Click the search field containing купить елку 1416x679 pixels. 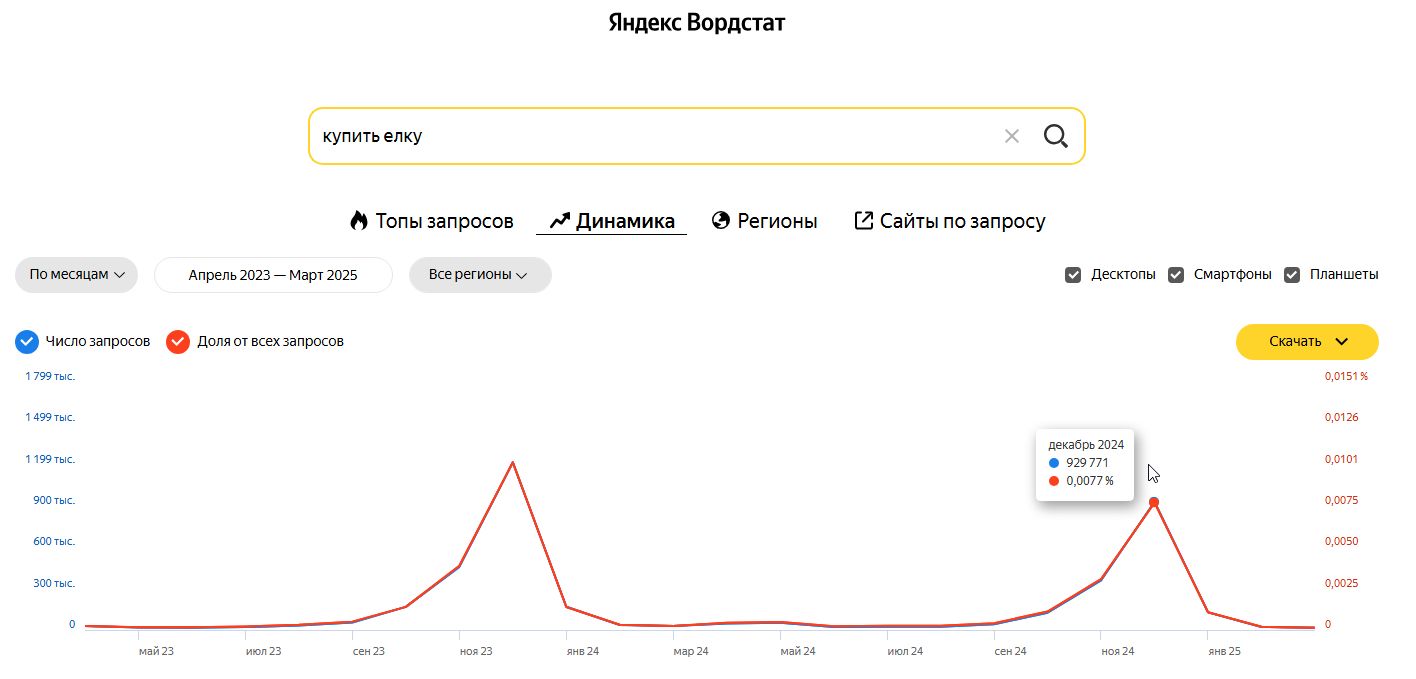coord(650,136)
